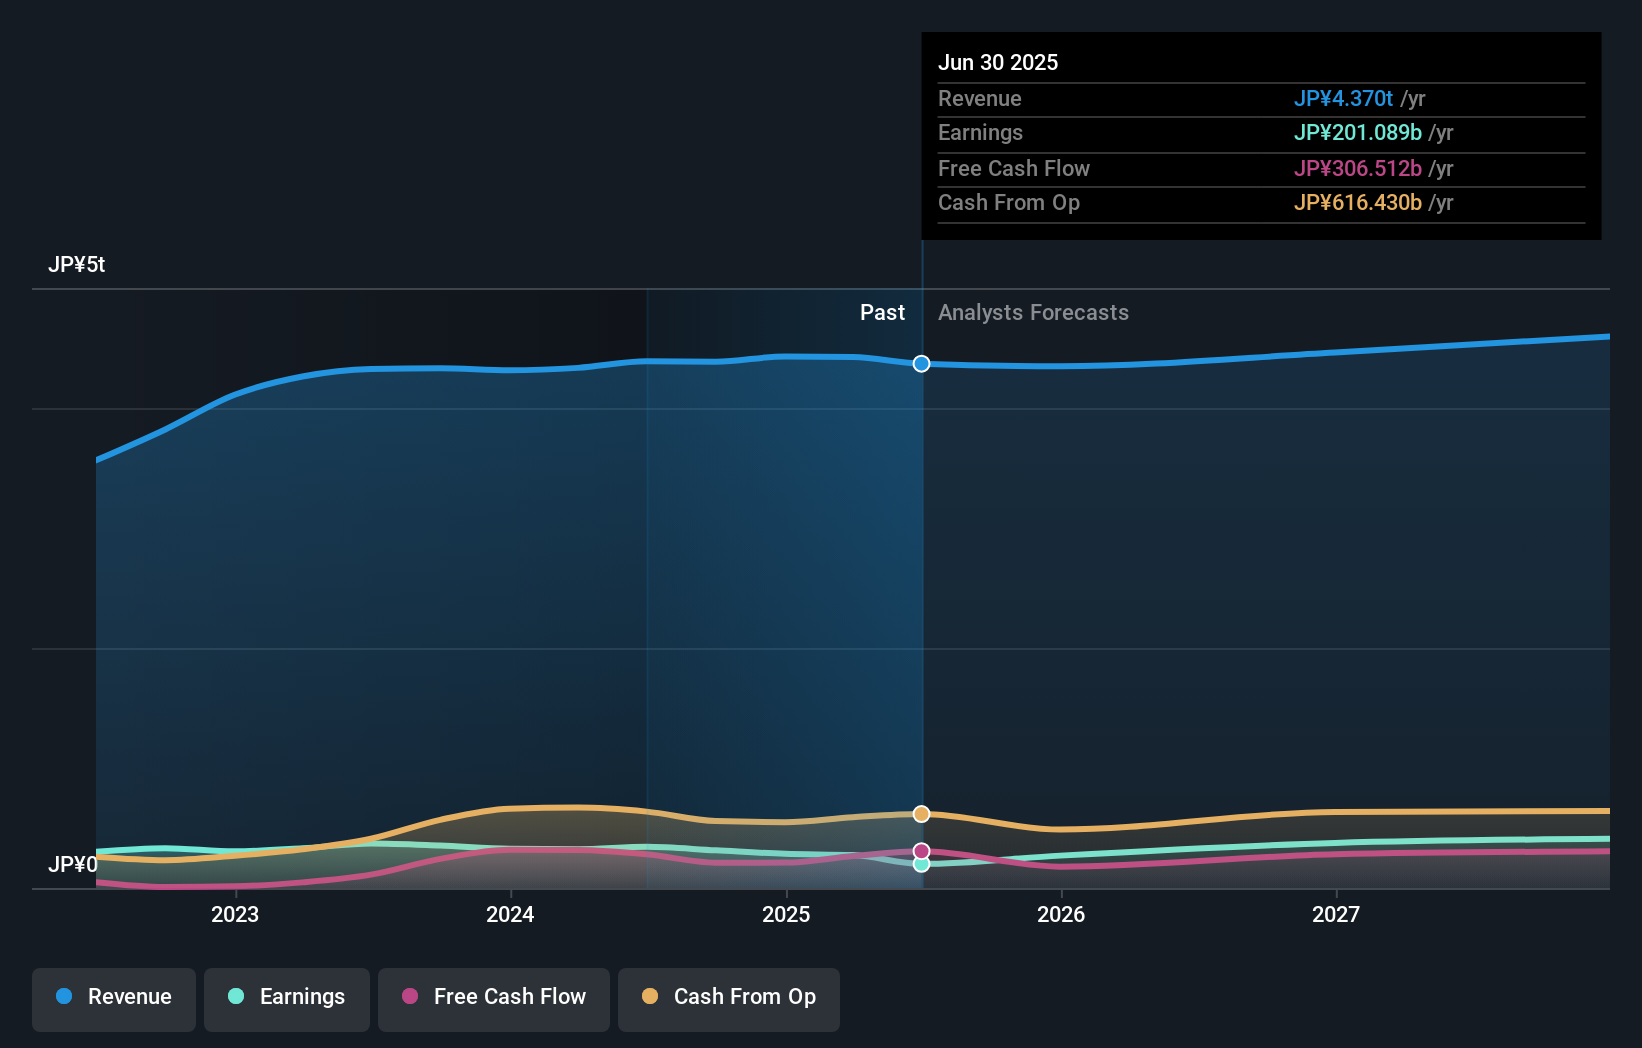Switch to the Past section of the chart

point(882,313)
